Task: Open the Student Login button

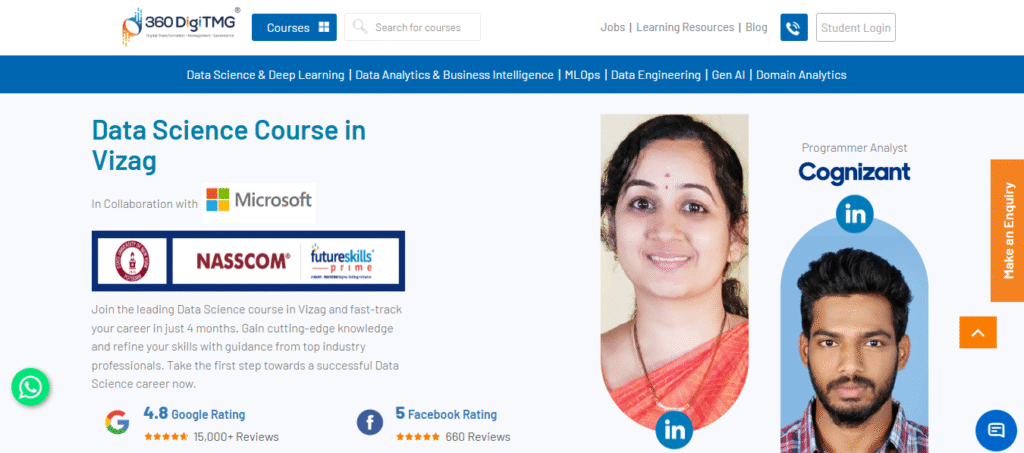Action: (x=856, y=27)
